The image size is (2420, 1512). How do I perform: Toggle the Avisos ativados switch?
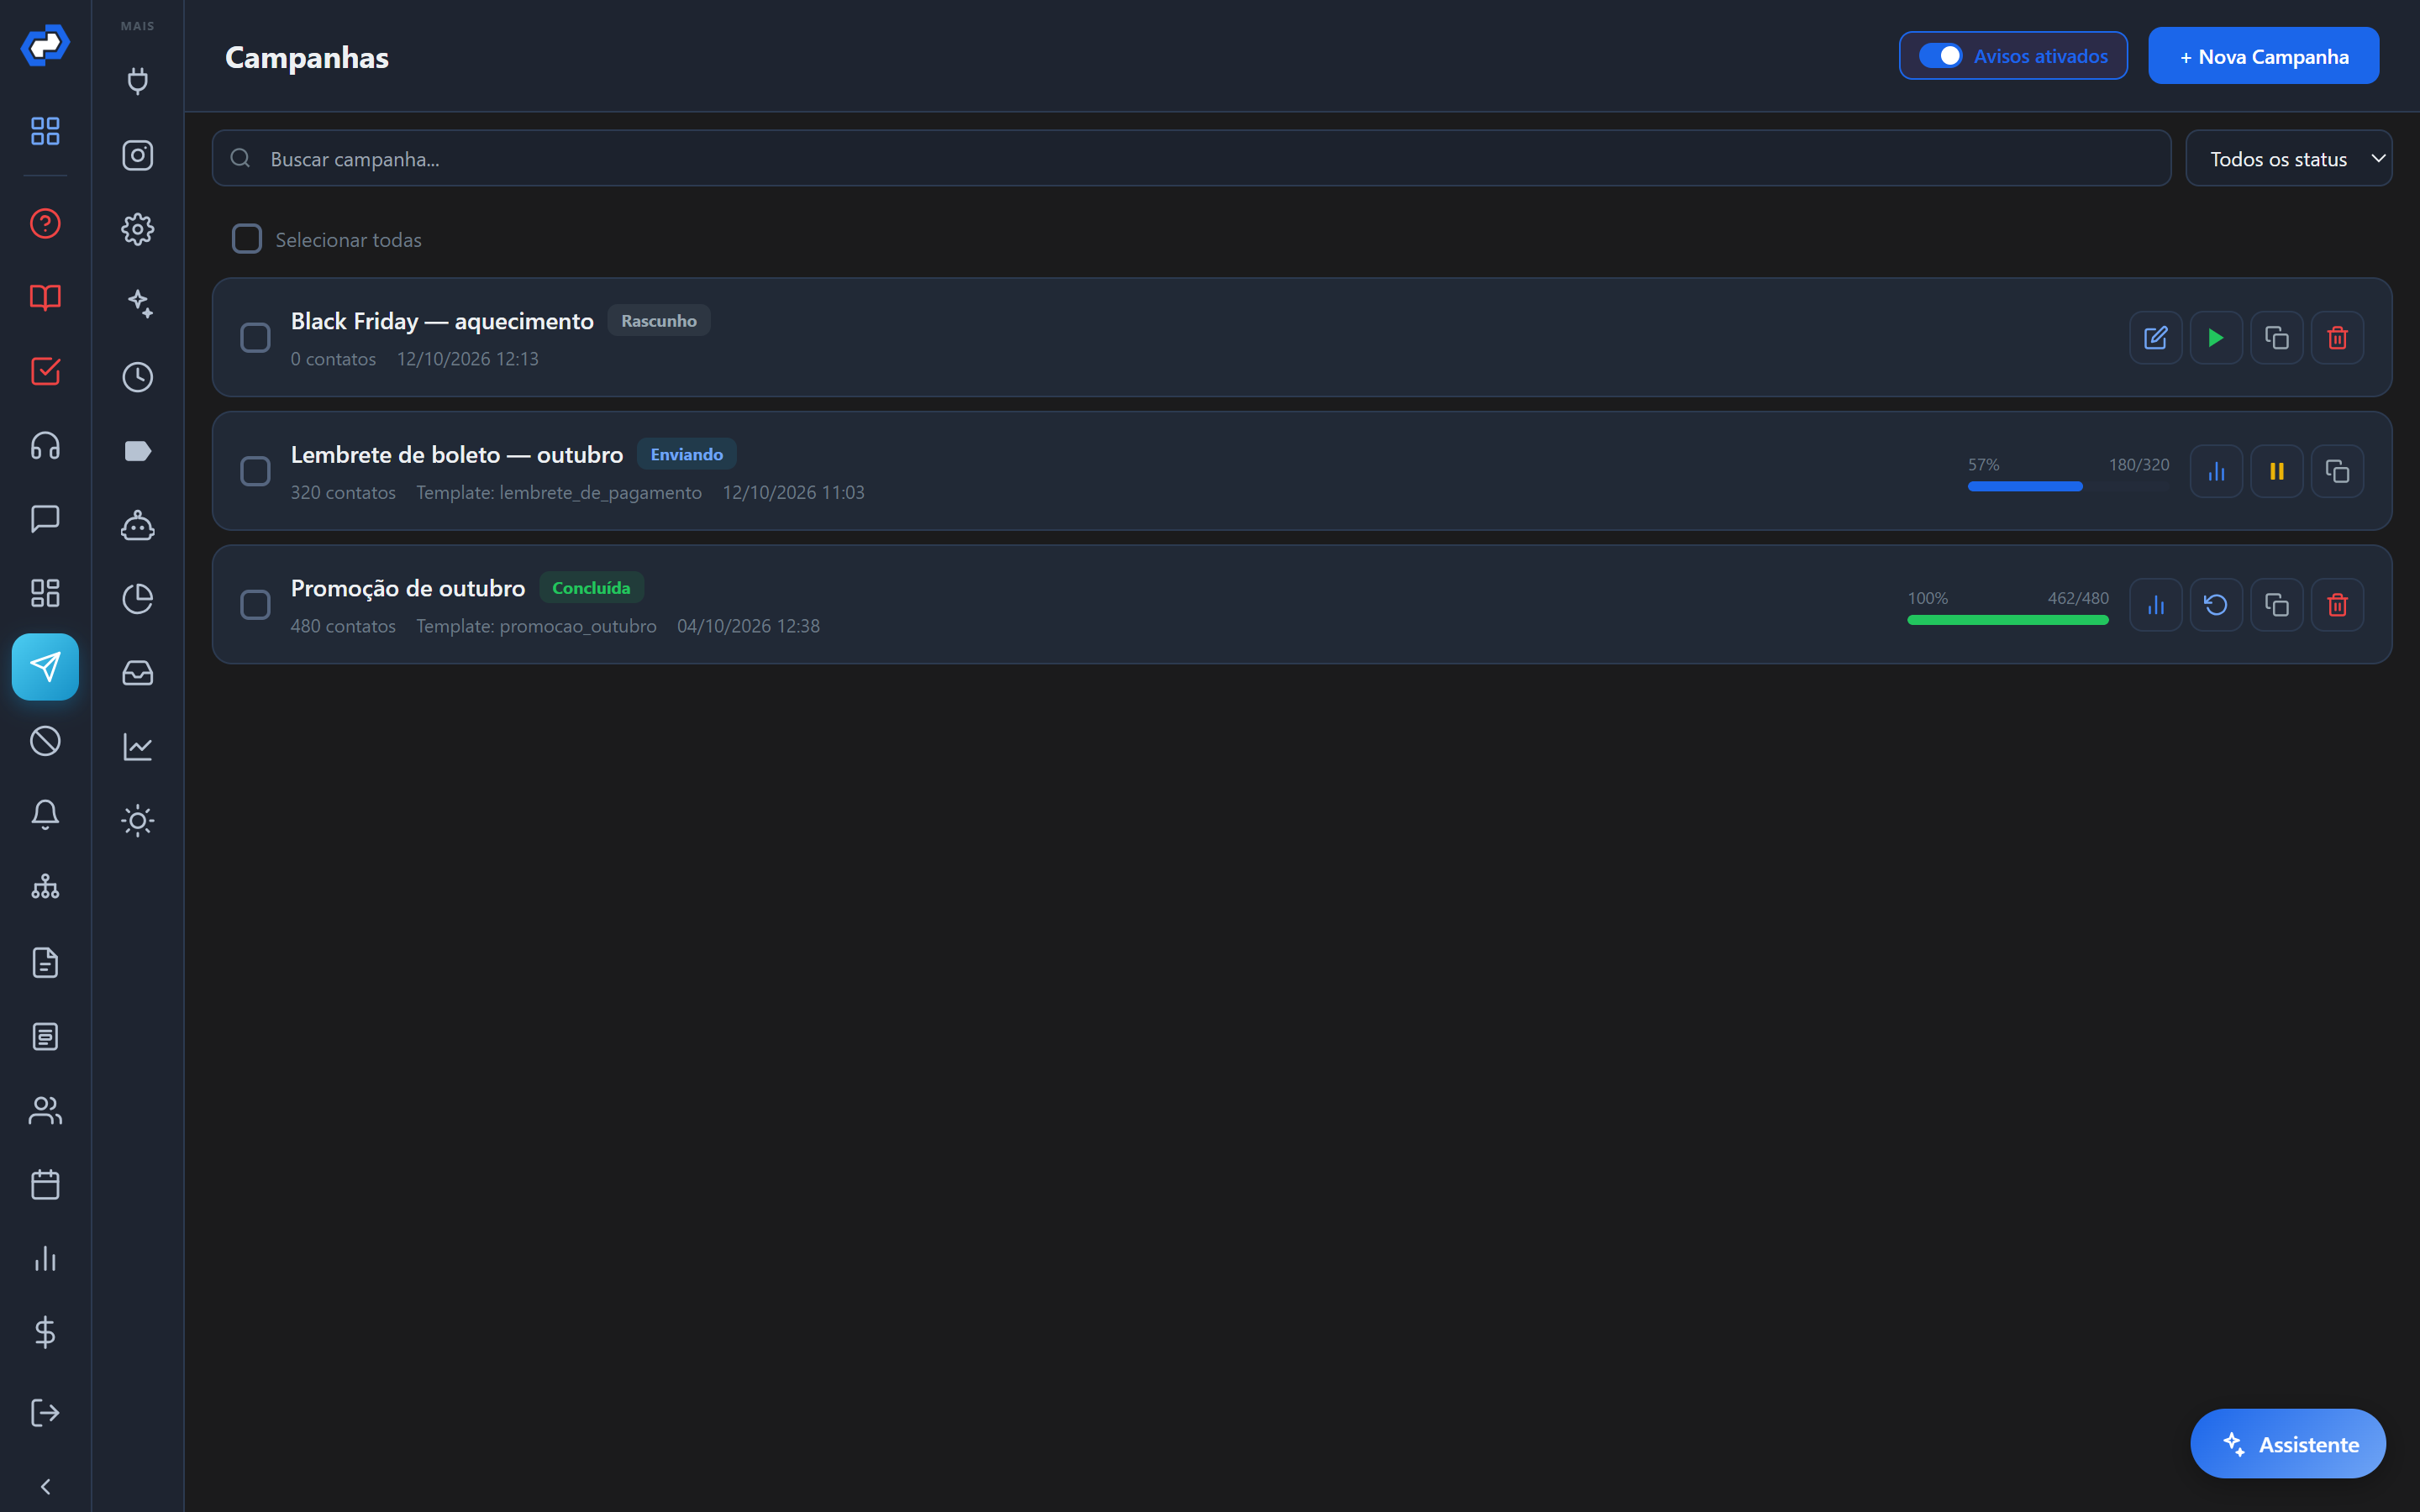pyautogui.click(x=1940, y=56)
